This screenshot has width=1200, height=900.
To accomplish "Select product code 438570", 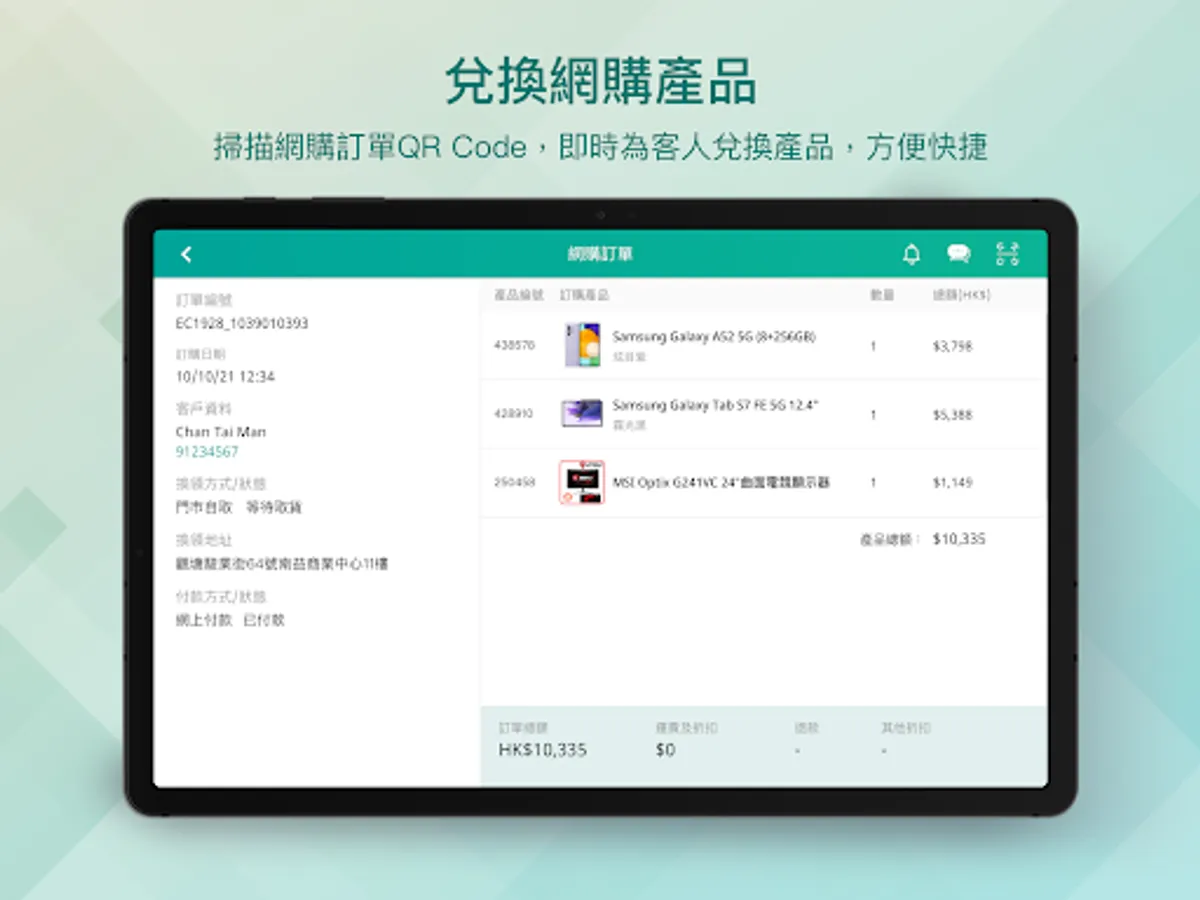I will (x=515, y=345).
